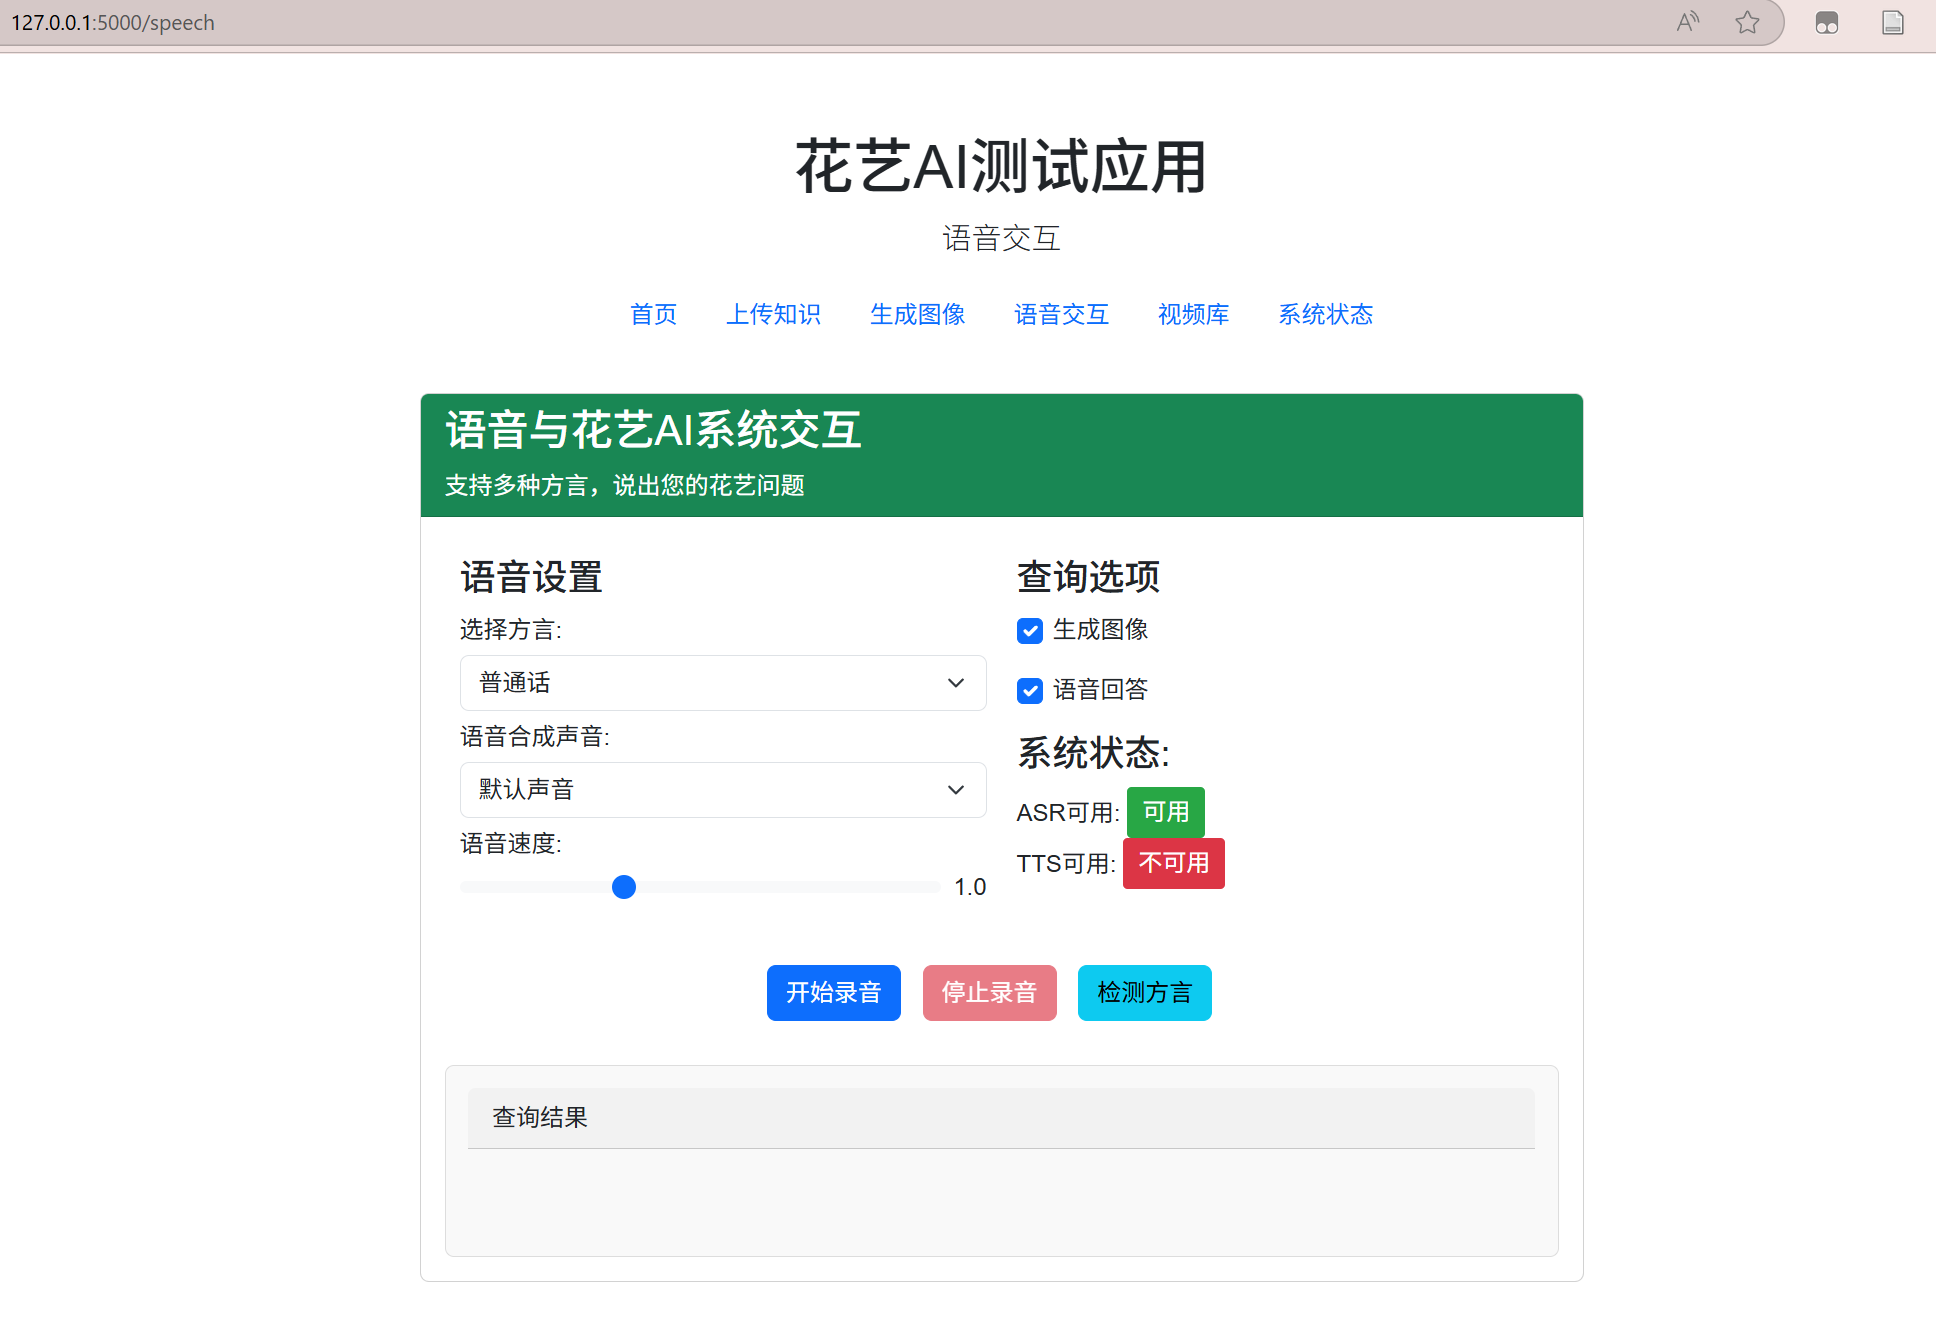1936x1324 pixels.
Task: Toggle the 生成图像 checkbox
Action: 1030,630
